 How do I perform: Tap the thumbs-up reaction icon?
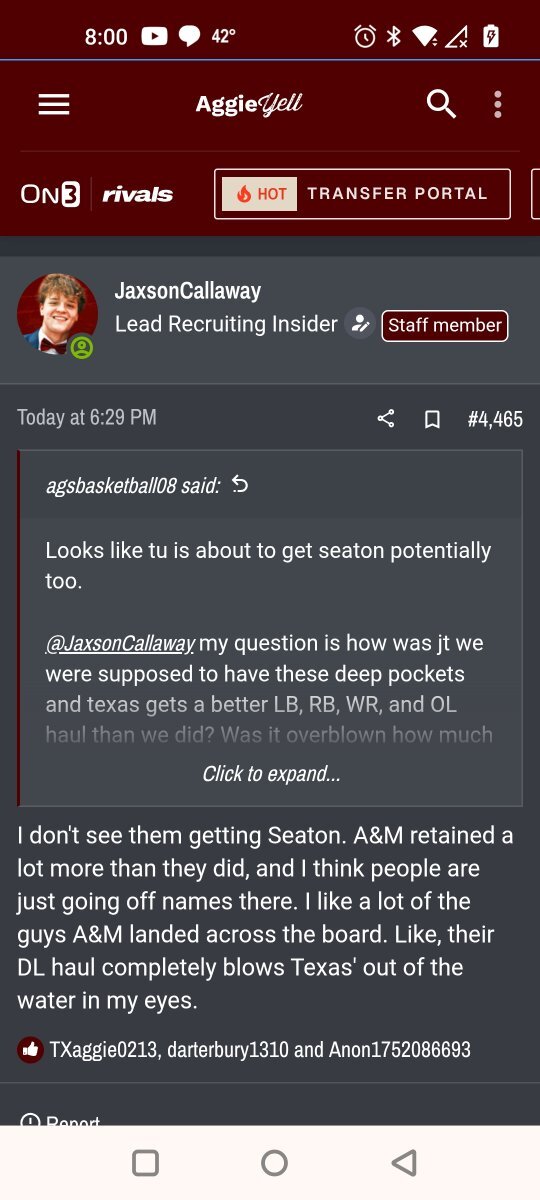(31, 1049)
